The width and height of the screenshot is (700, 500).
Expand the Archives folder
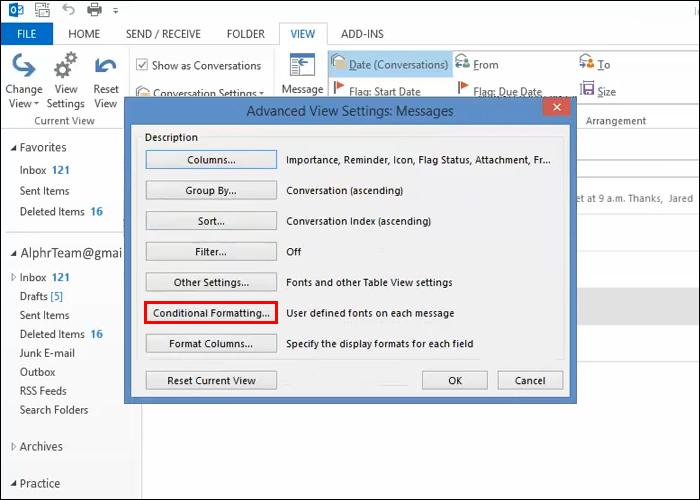click(x=13, y=446)
